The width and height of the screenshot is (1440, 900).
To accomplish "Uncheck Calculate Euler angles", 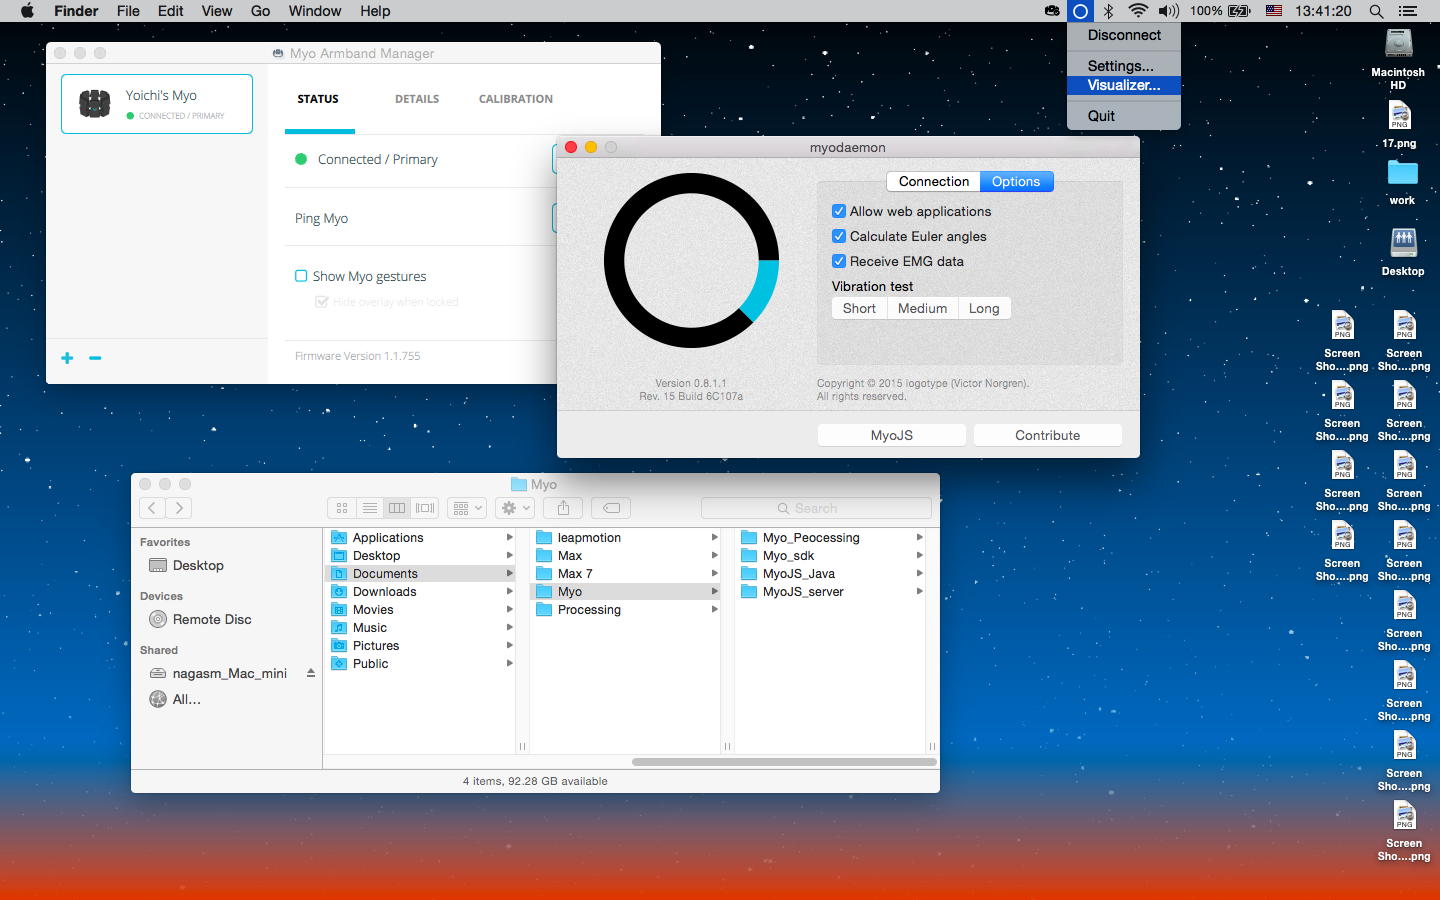I will coord(839,236).
